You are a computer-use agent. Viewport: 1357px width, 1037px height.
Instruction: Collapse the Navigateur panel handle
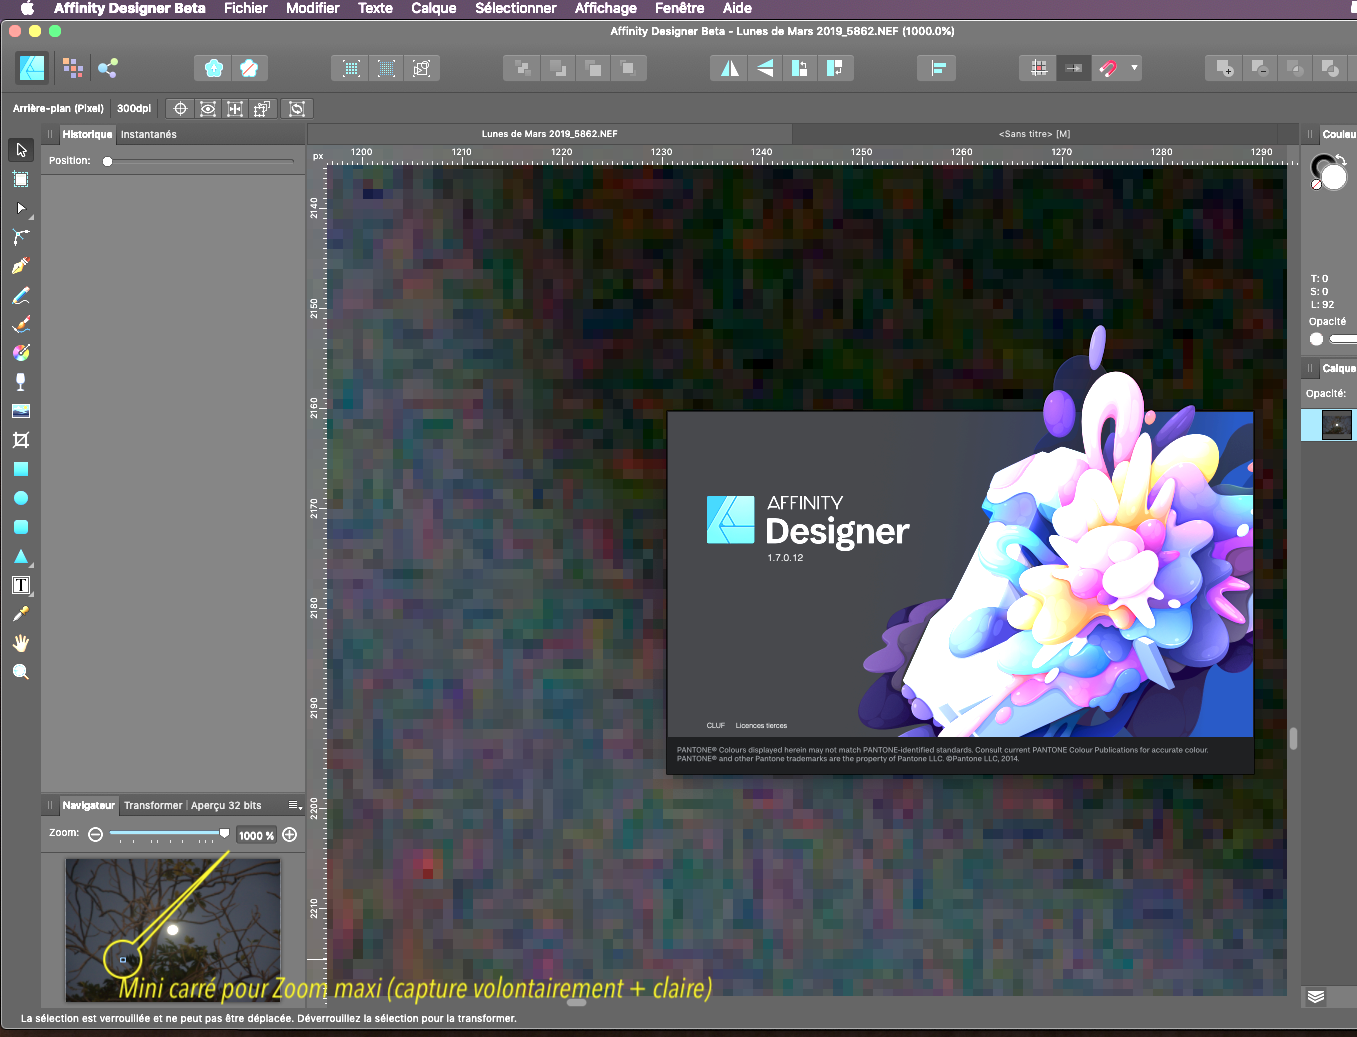(x=50, y=805)
